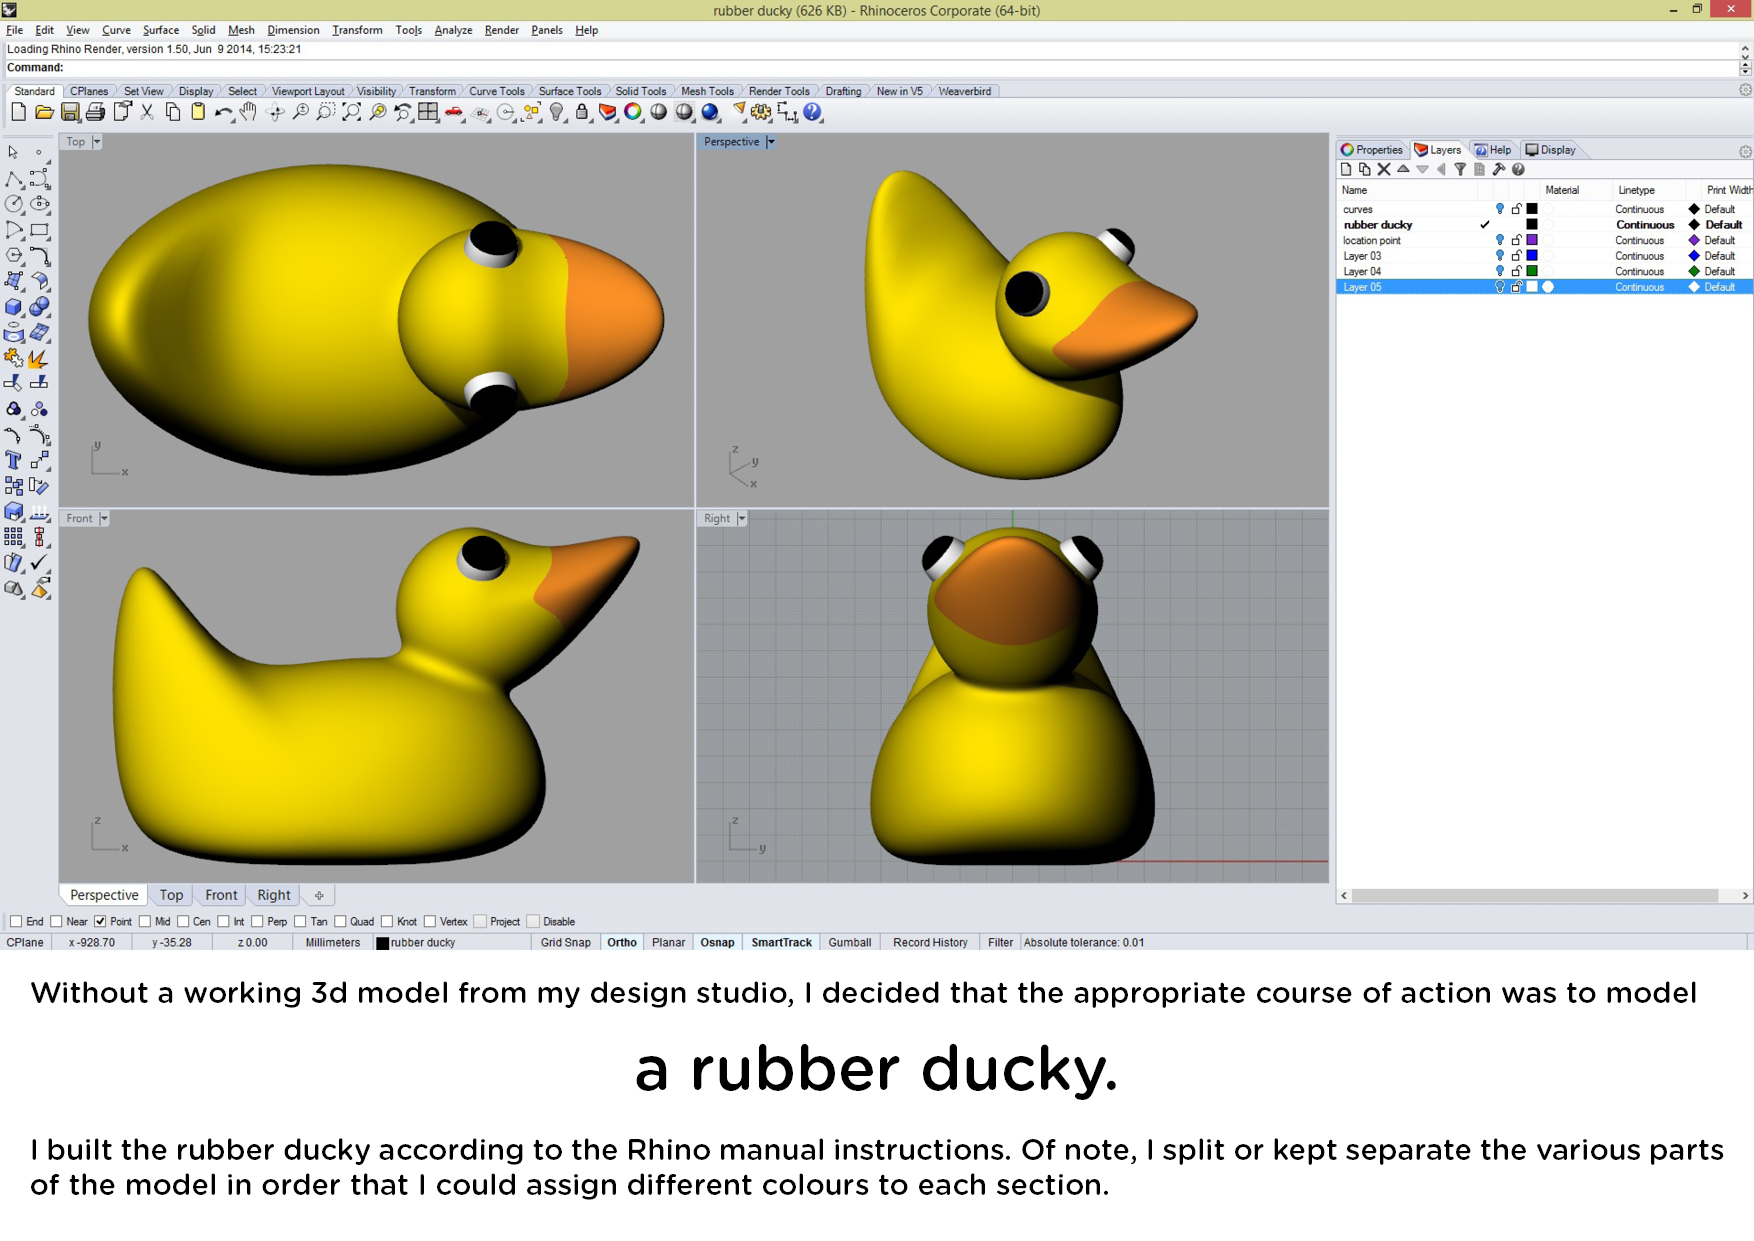The image size is (1754, 1241).
Task: Click the Open file folder icon
Action: (x=44, y=112)
